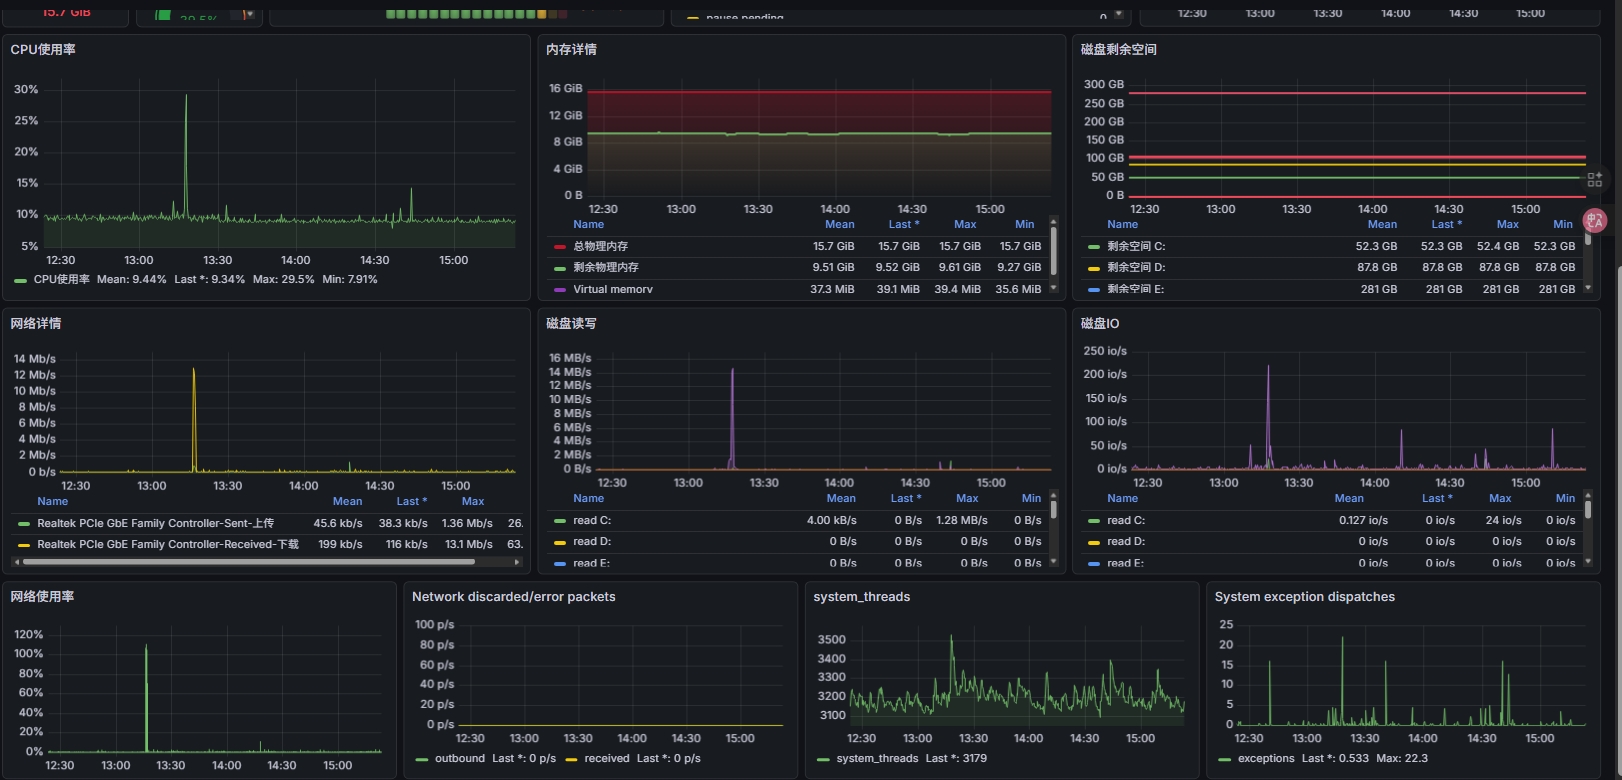Sort 磁盘IO legend by Name
This screenshot has width=1622, height=780.
(1123, 498)
